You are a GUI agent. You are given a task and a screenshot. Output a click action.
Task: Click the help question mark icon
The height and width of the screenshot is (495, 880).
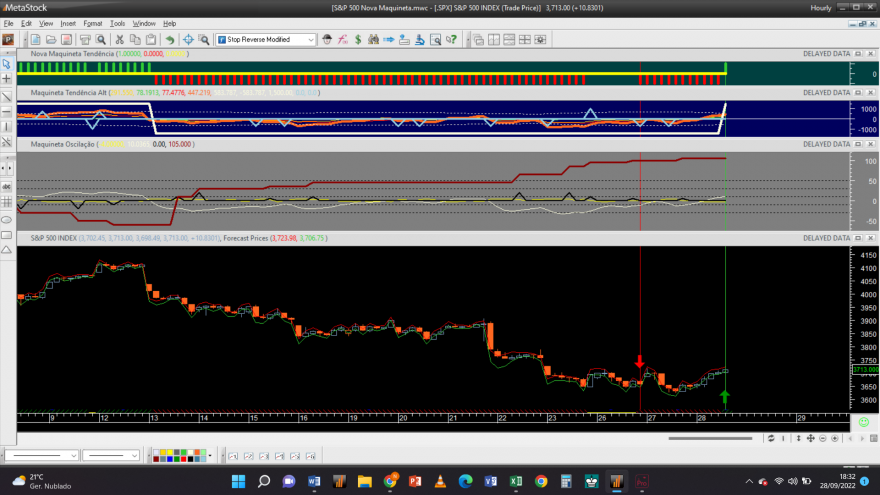[451, 39]
